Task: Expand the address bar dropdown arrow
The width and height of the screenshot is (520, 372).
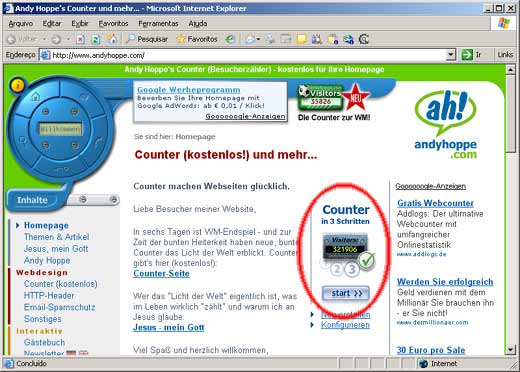Action: [451, 55]
